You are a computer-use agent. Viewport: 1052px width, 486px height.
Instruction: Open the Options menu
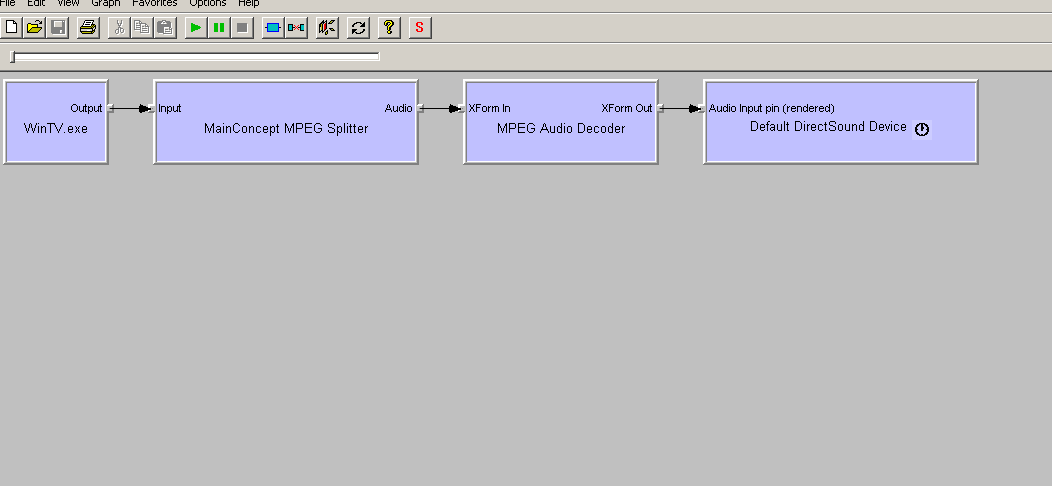(x=208, y=3)
